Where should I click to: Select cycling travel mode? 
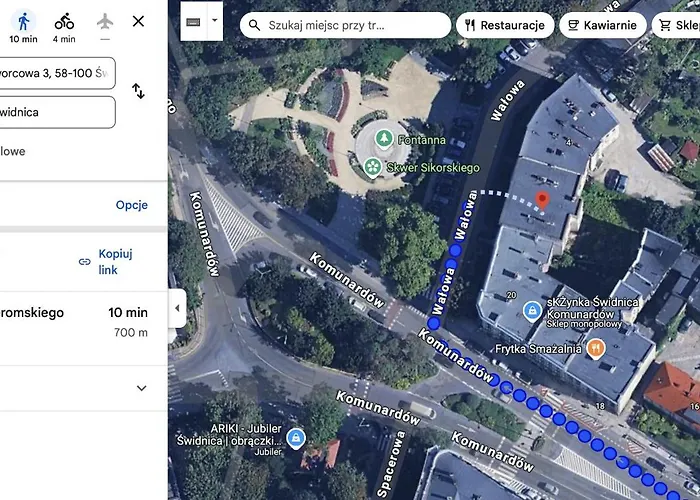point(64,25)
